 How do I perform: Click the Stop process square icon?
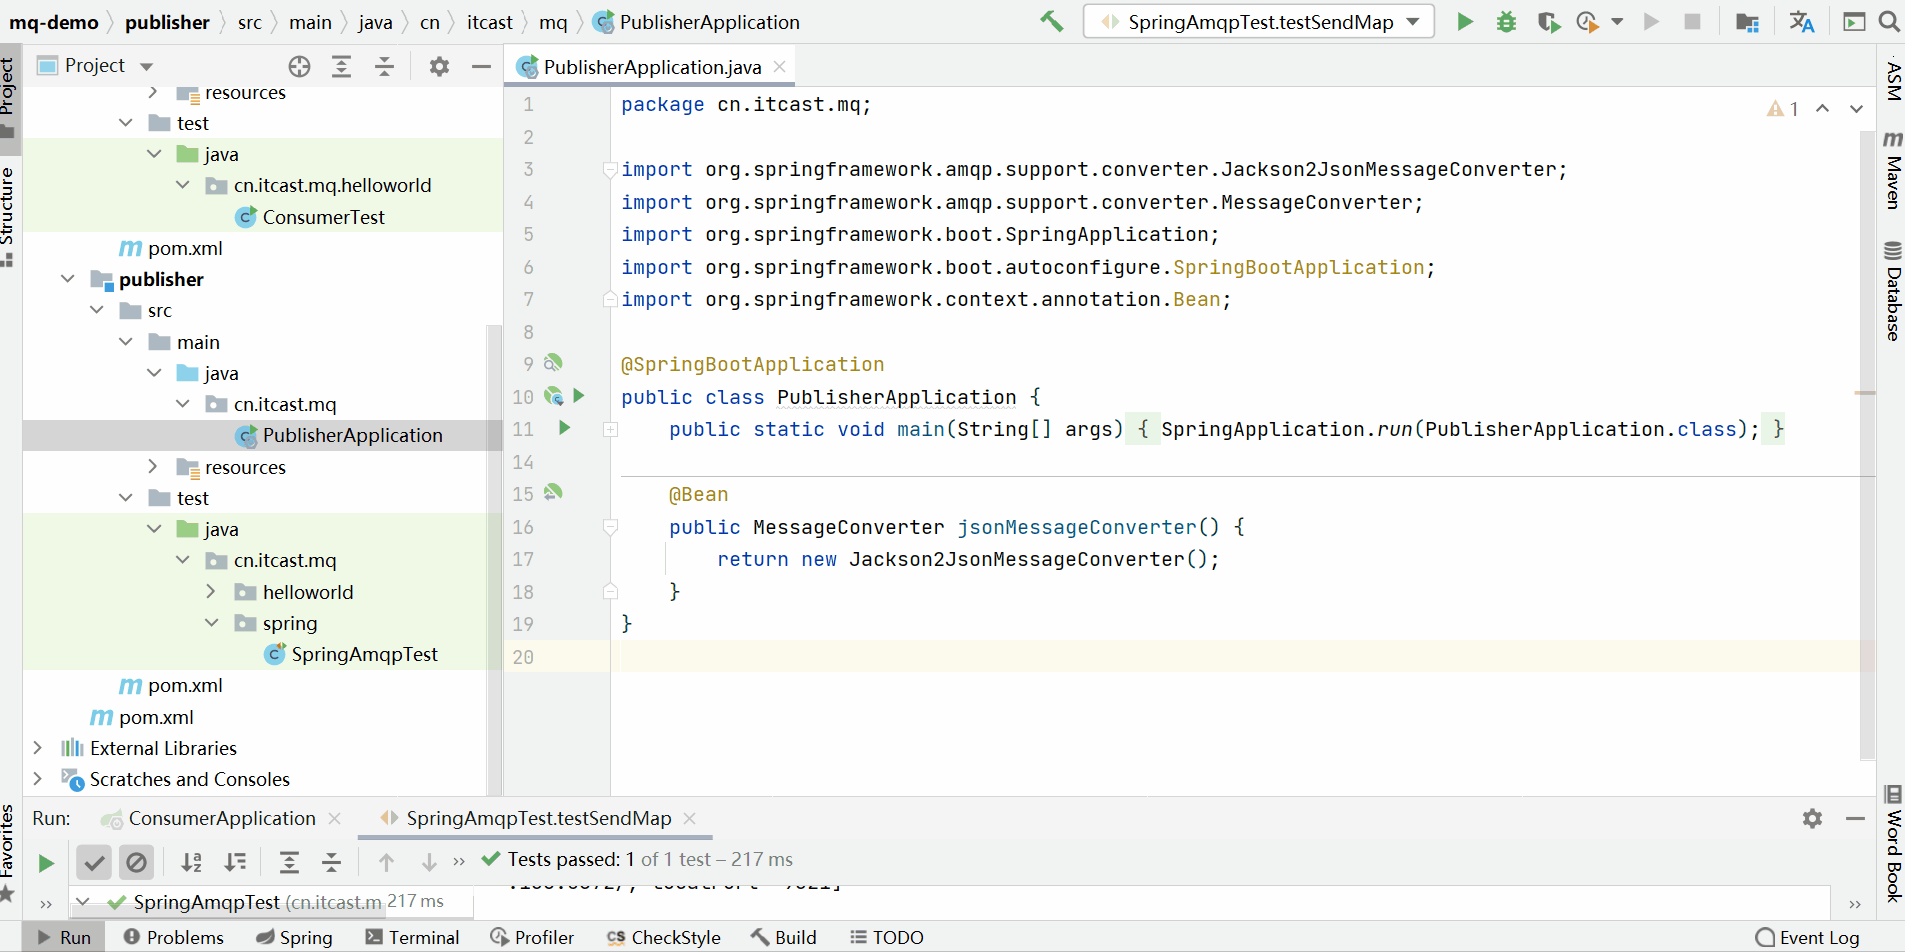tap(1692, 21)
